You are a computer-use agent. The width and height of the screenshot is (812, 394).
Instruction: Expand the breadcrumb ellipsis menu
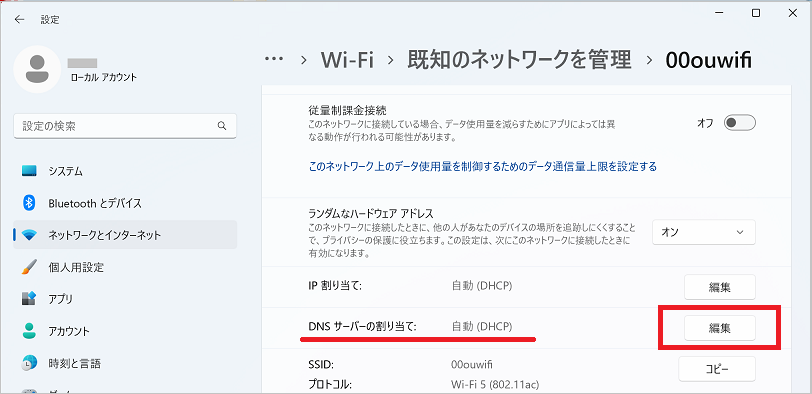coord(274,60)
